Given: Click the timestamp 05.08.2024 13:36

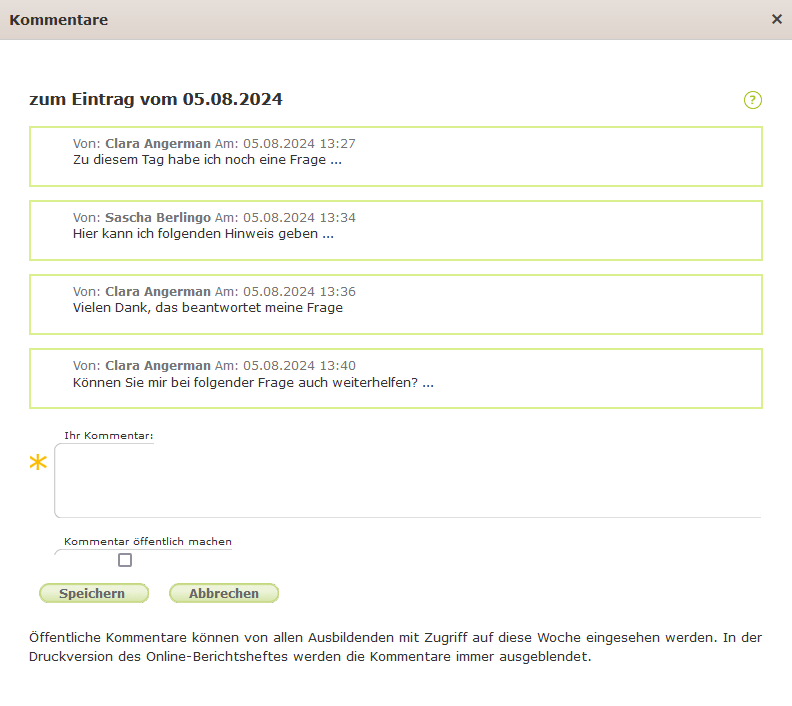Looking at the screenshot, I should (299, 292).
